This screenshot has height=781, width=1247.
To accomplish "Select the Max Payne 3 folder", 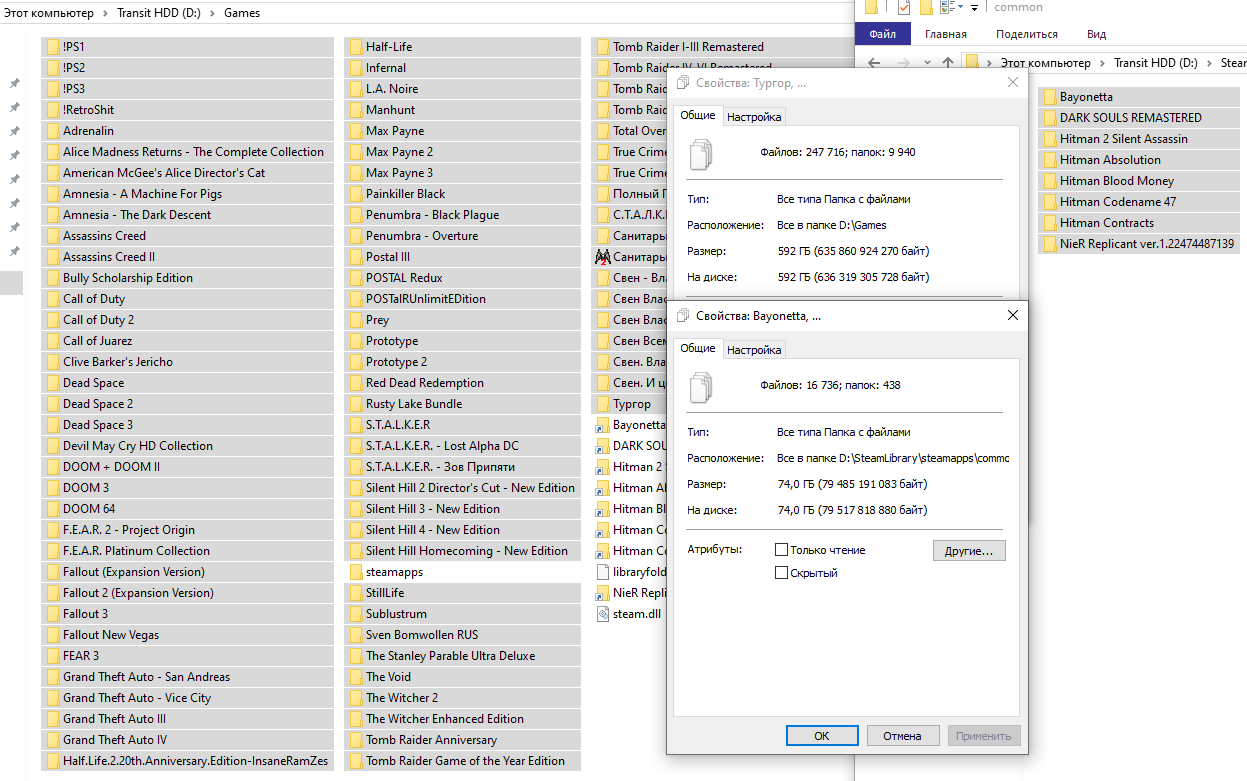I will point(462,173).
